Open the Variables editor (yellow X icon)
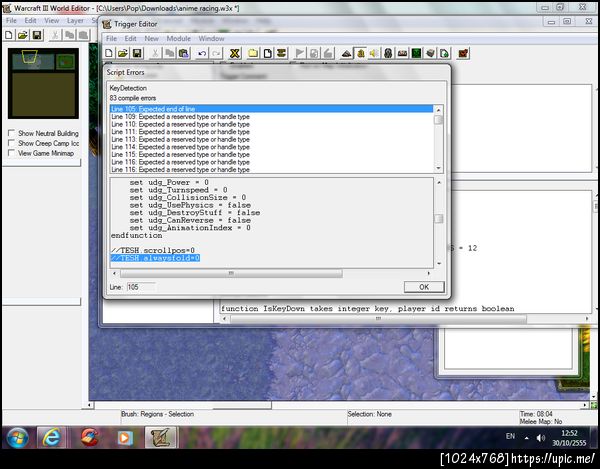 235,53
